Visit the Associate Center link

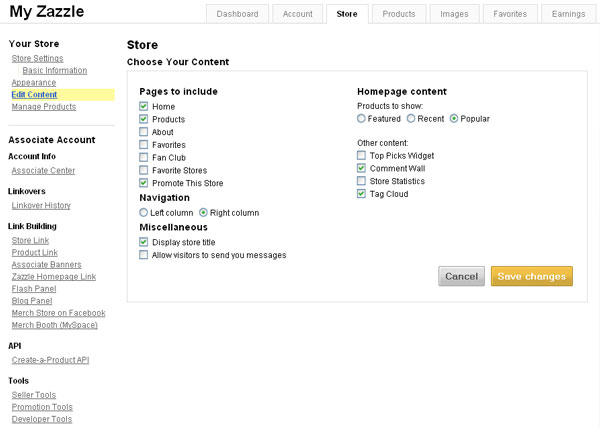43,171
